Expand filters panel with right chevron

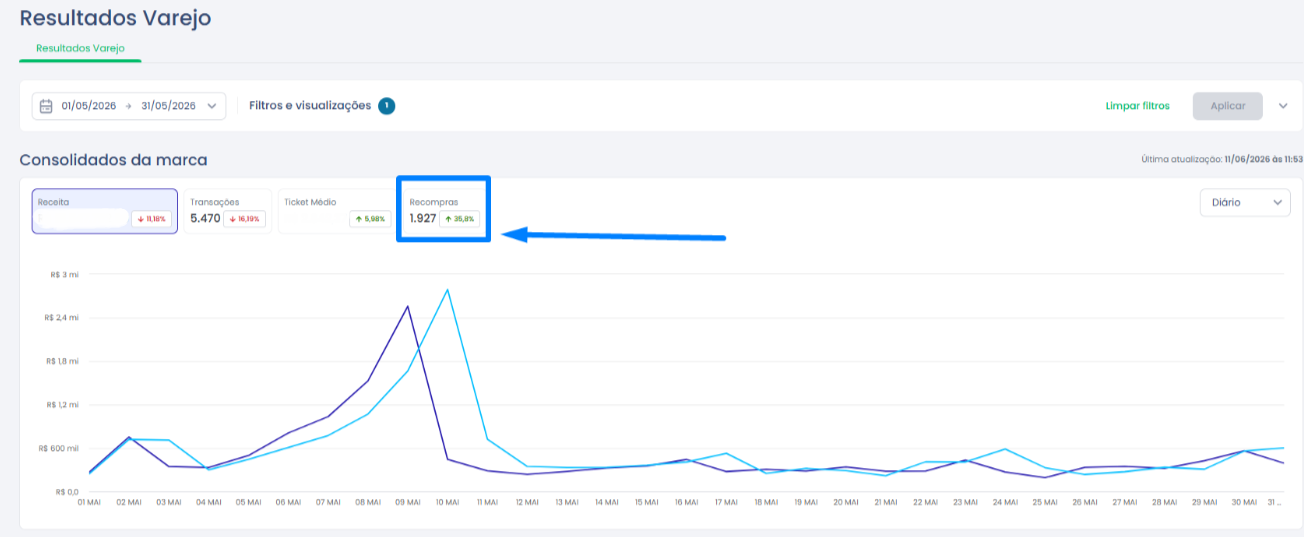(x=1283, y=106)
